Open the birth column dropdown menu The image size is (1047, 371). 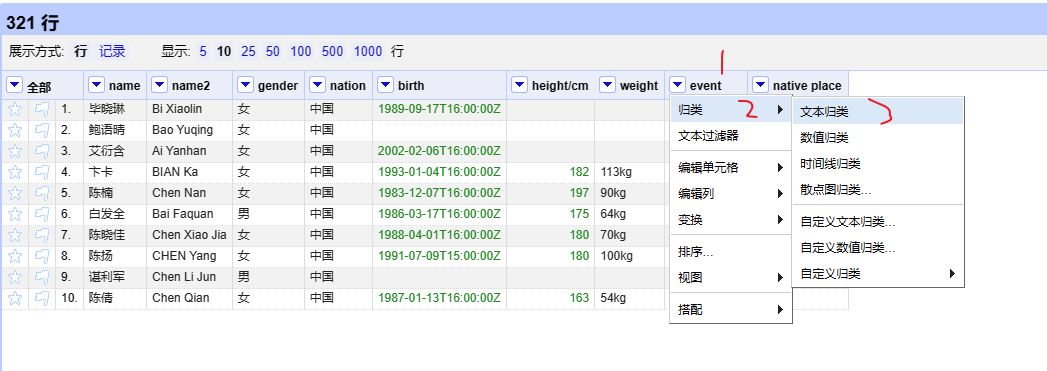coord(386,85)
